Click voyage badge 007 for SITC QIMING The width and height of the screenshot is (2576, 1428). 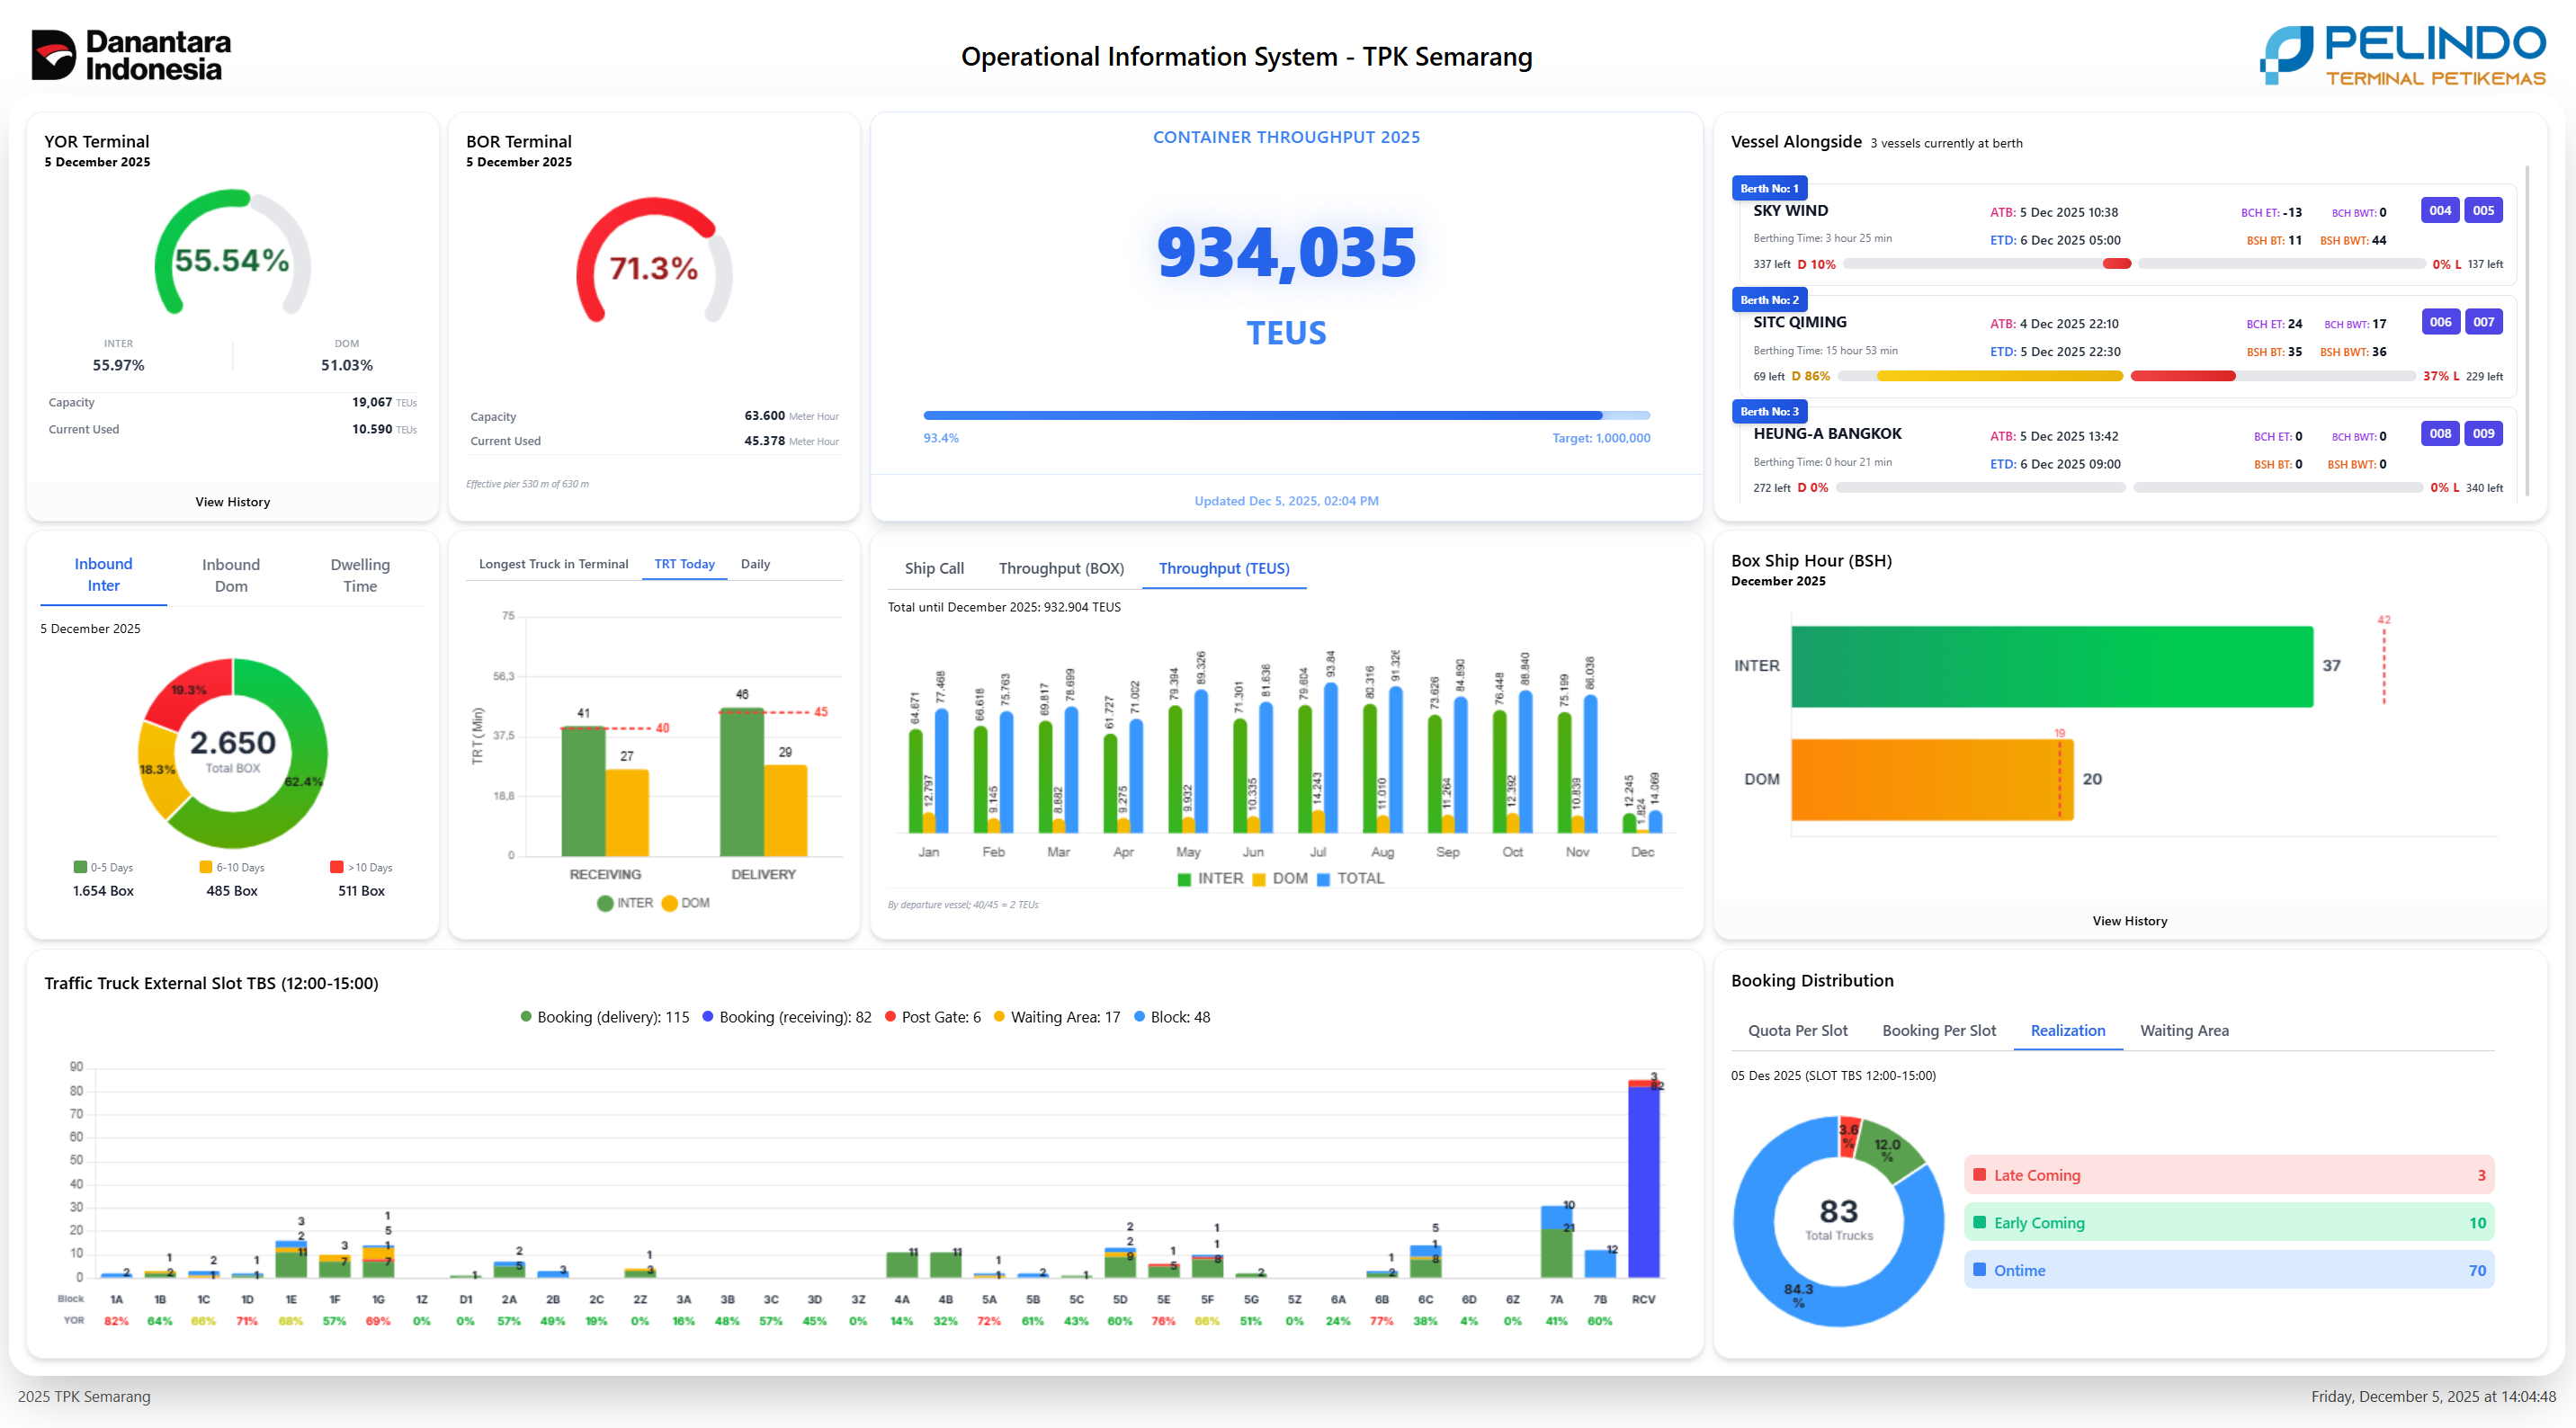click(x=2483, y=322)
